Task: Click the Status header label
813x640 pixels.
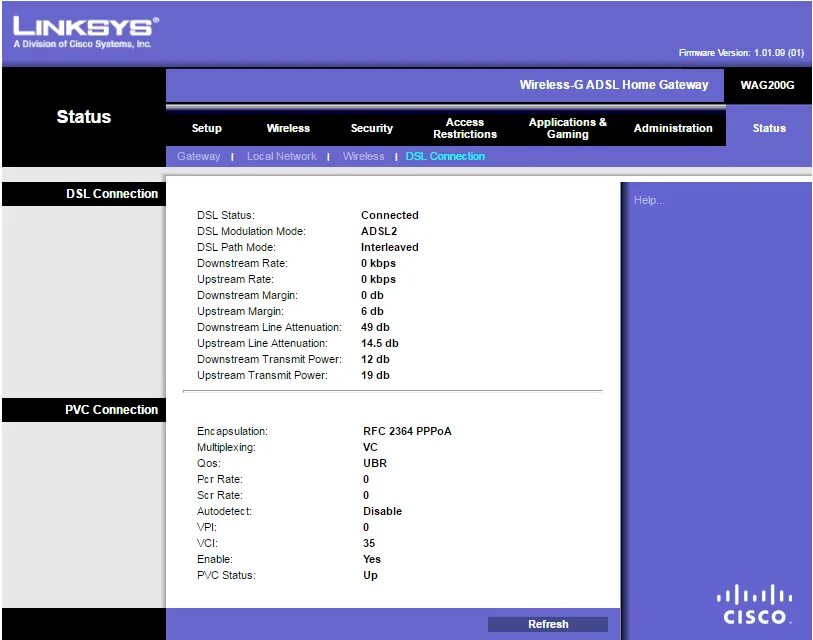Action: pos(83,117)
